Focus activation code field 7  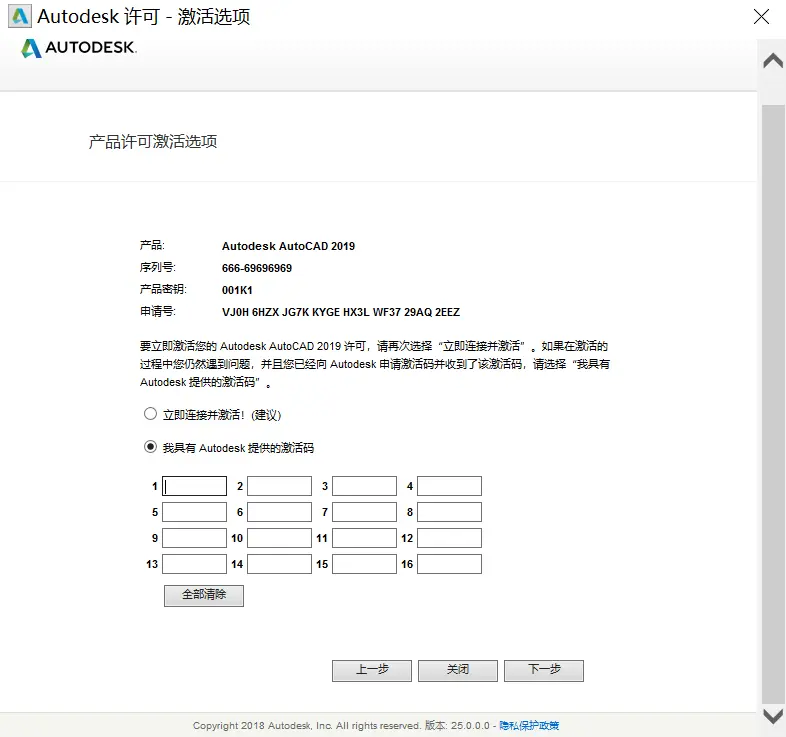point(364,512)
